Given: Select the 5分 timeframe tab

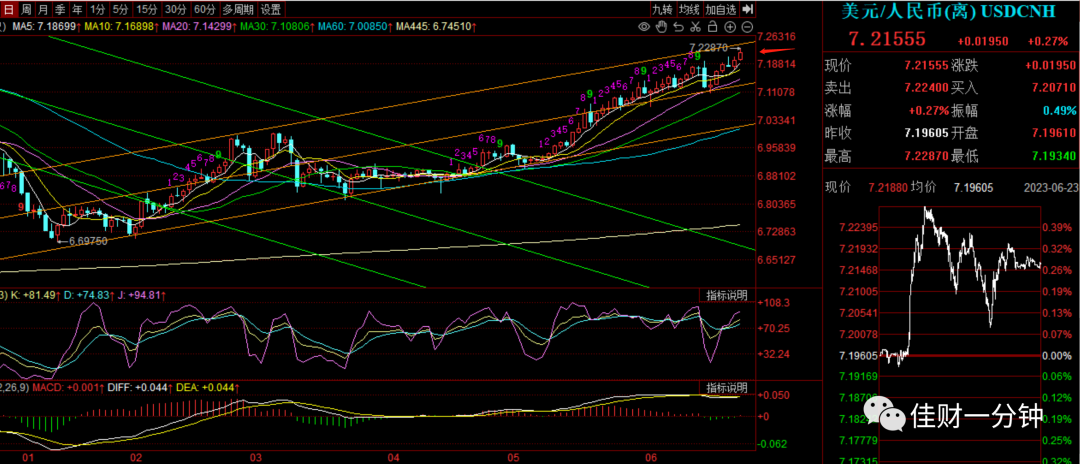Looking at the screenshot, I should (121, 10).
